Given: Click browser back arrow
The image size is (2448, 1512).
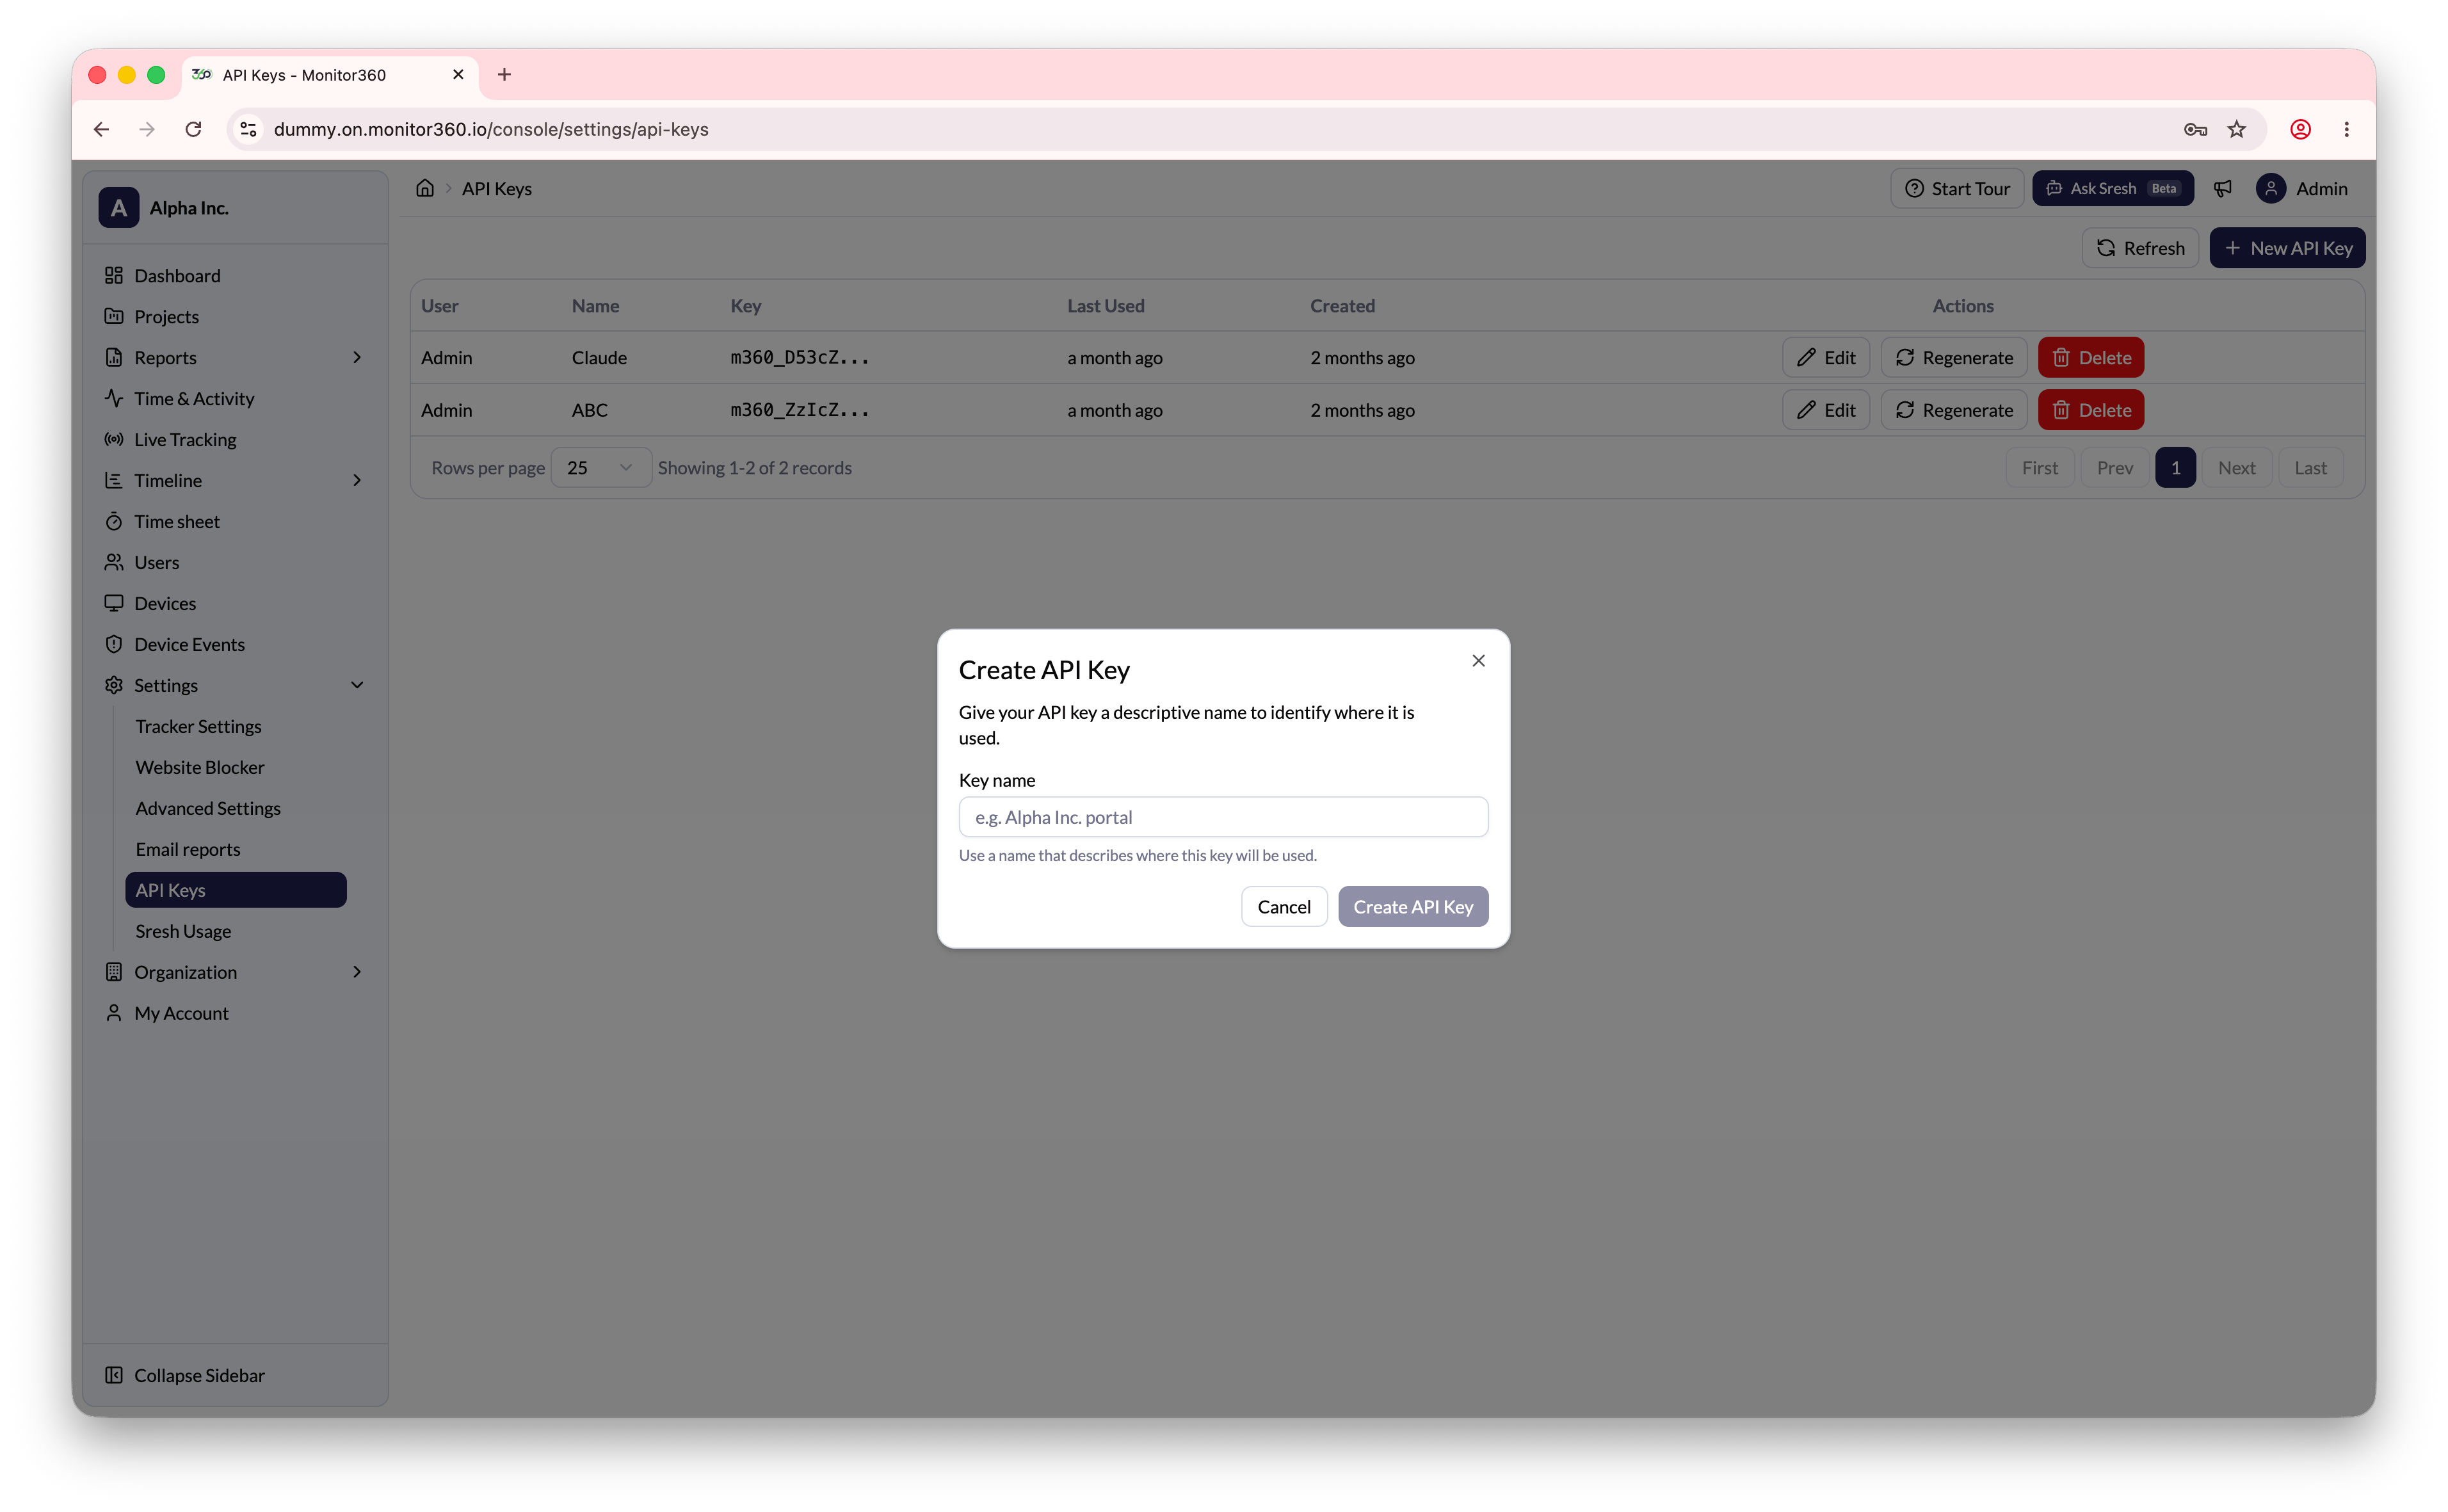Looking at the screenshot, I should click(101, 129).
